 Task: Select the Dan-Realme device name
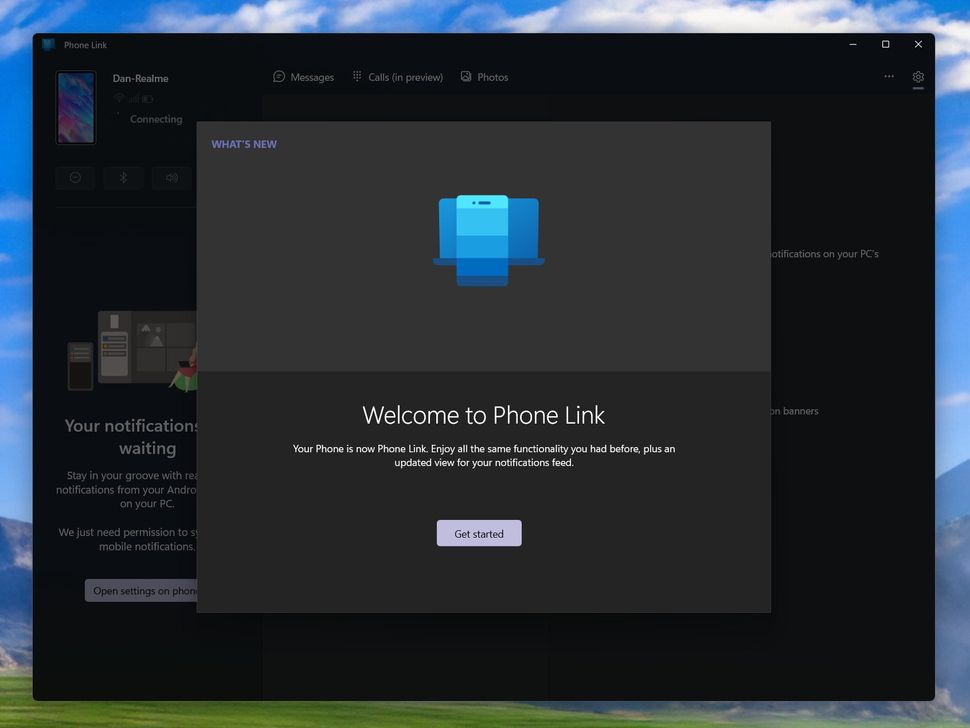click(142, 78)
